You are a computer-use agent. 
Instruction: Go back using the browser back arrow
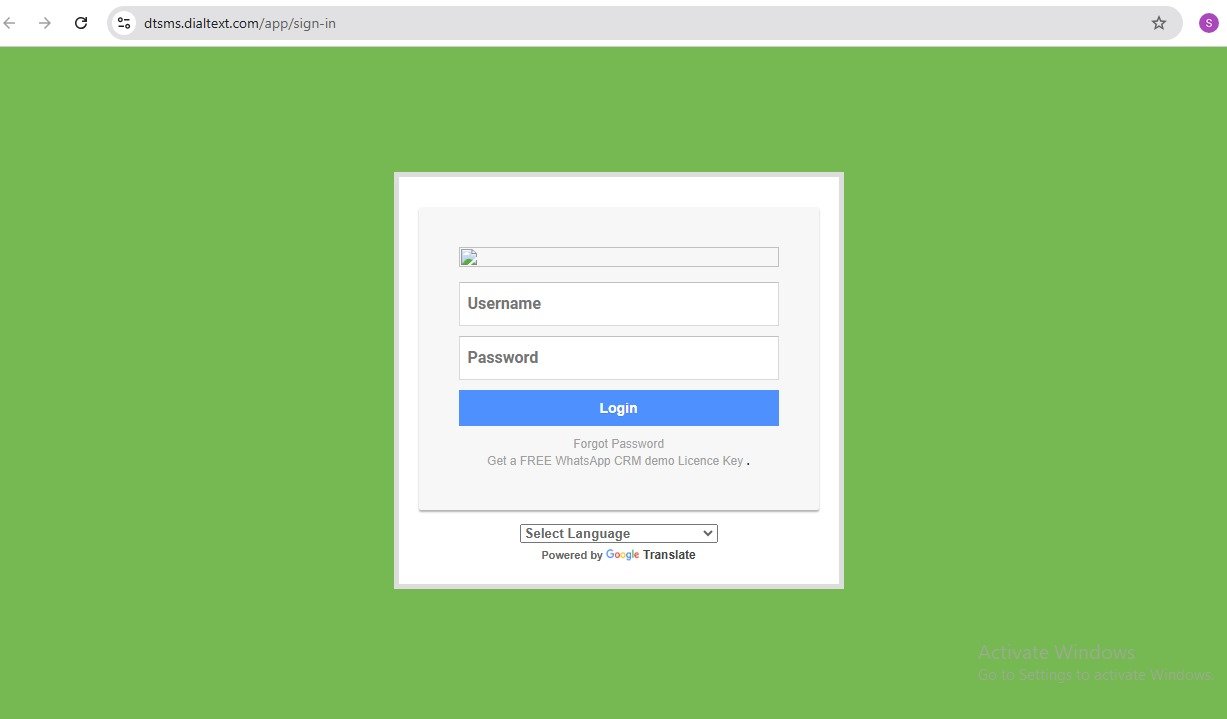click(10, 23)
